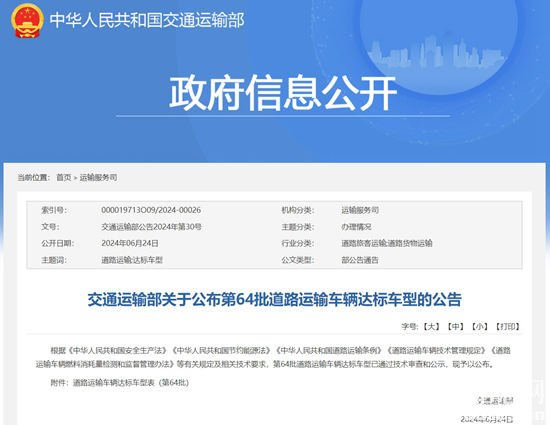This screenshot has width=550, height=425.
Task: Click the national emblem logo
Action: click(27, 20)
